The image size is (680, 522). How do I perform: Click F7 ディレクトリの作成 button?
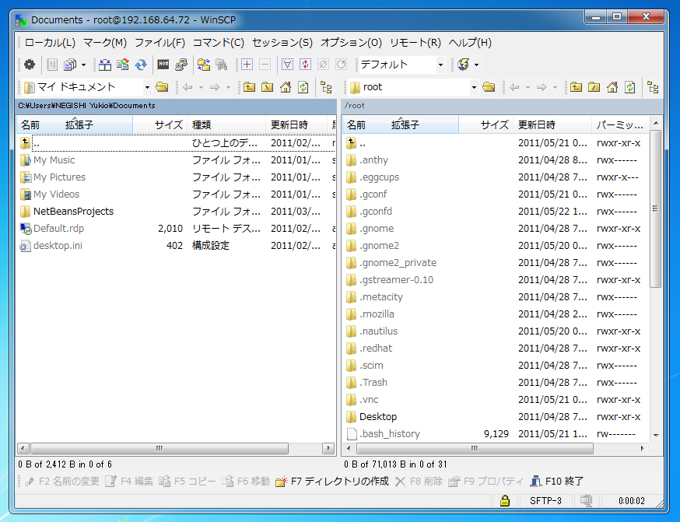point(332,481)
